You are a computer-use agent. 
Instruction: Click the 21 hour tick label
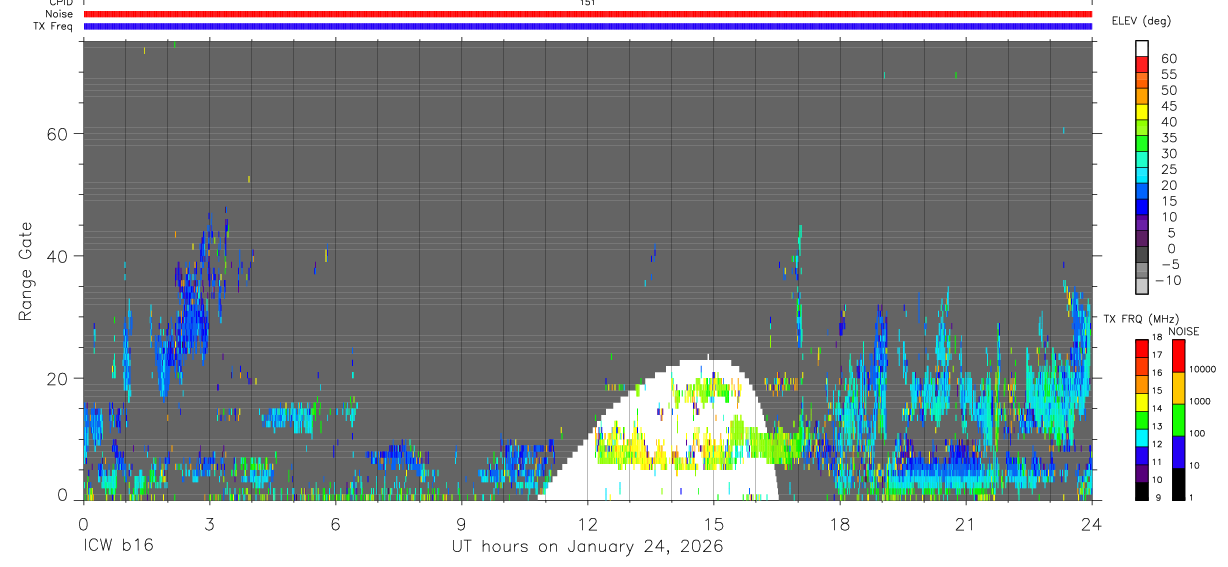click(965, 524)
